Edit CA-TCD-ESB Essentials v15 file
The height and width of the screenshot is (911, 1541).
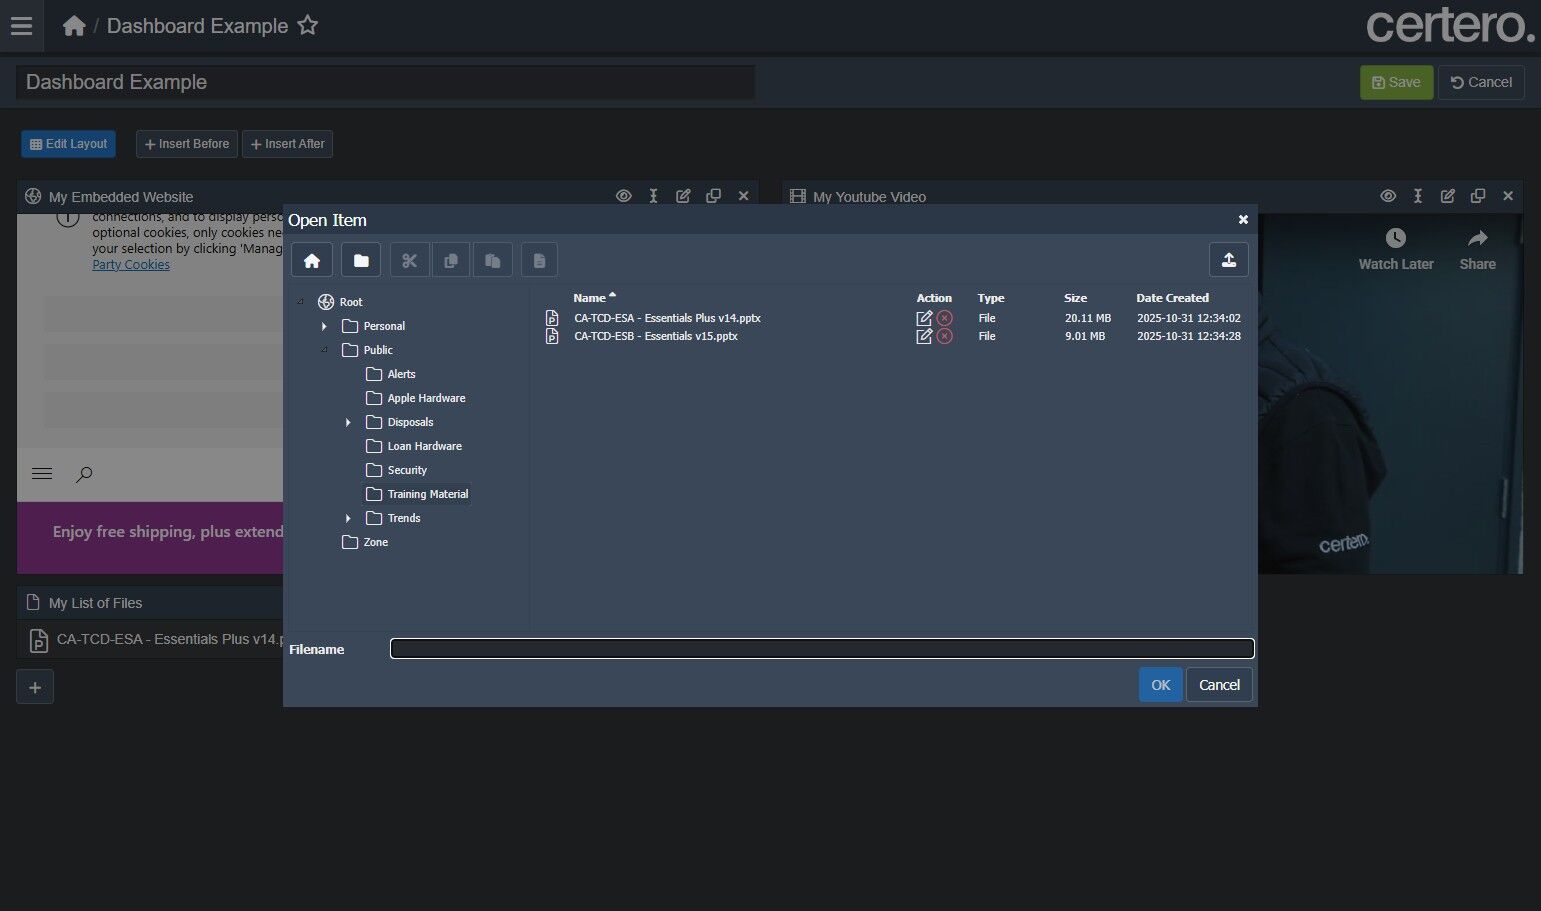pyautogui.click(x=924, y=336)
